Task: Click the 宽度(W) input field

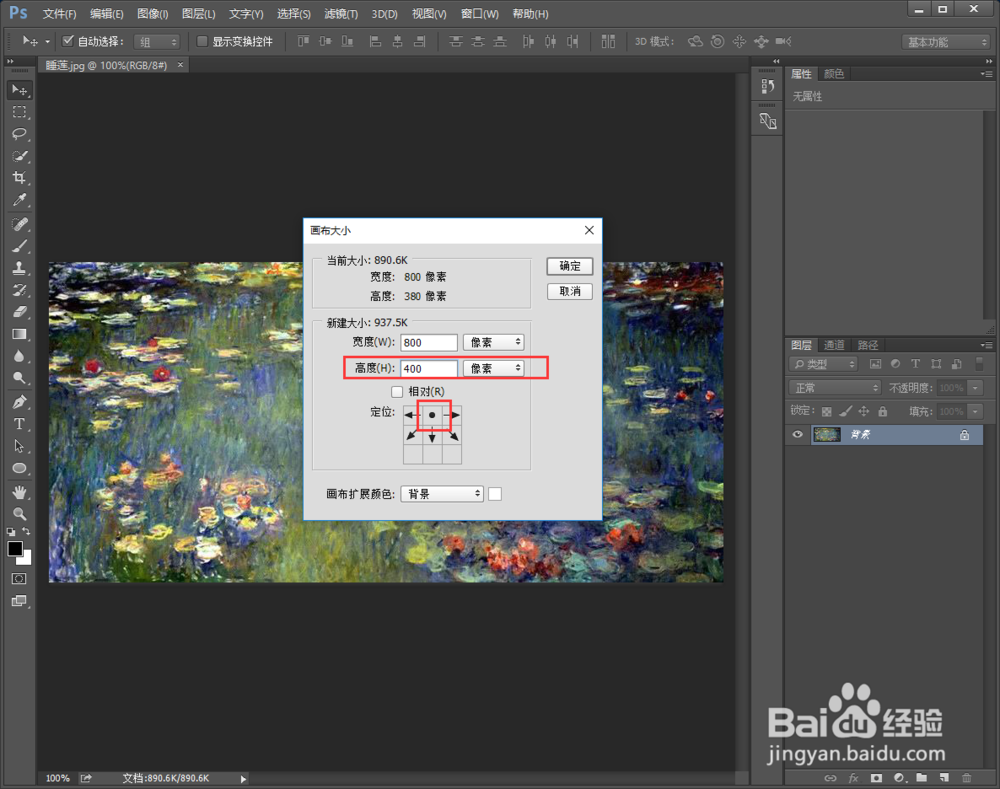Action: 429,343
